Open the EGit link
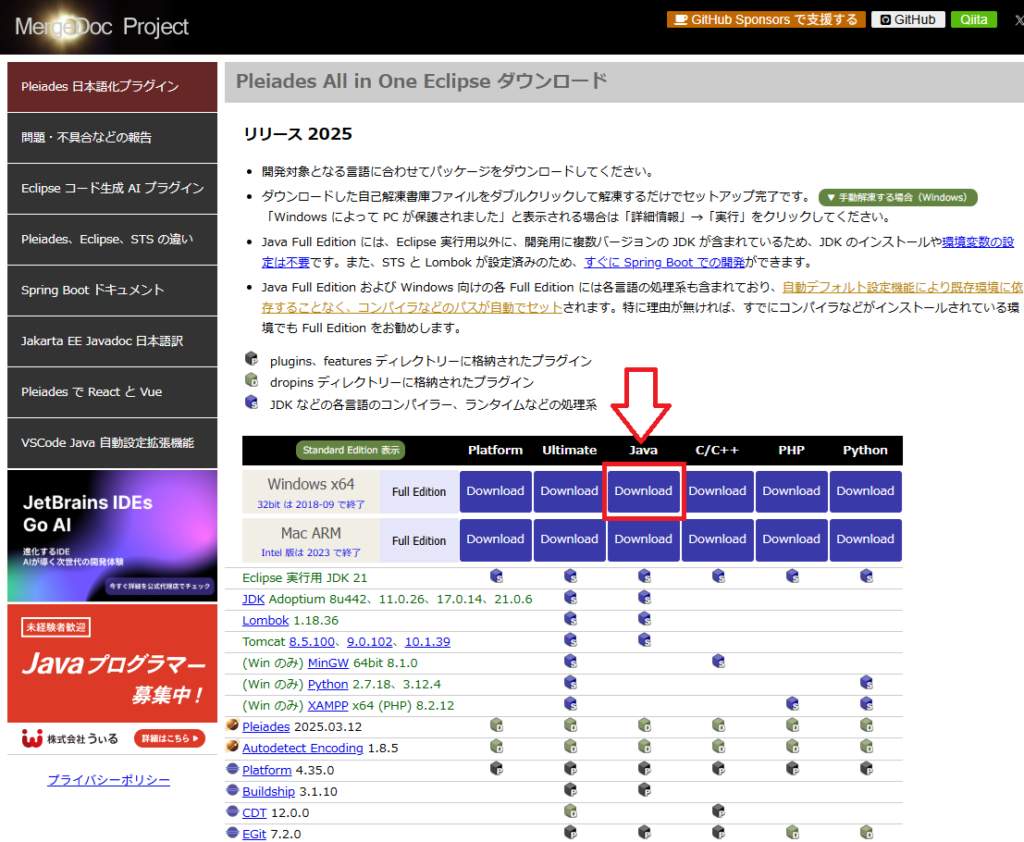 point(254,835)
